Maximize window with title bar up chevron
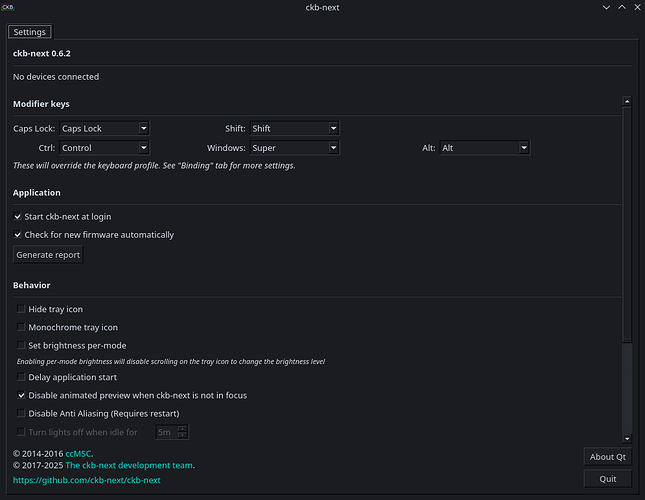The height and width of the screenshot is (500, 645). pos(622,7)
